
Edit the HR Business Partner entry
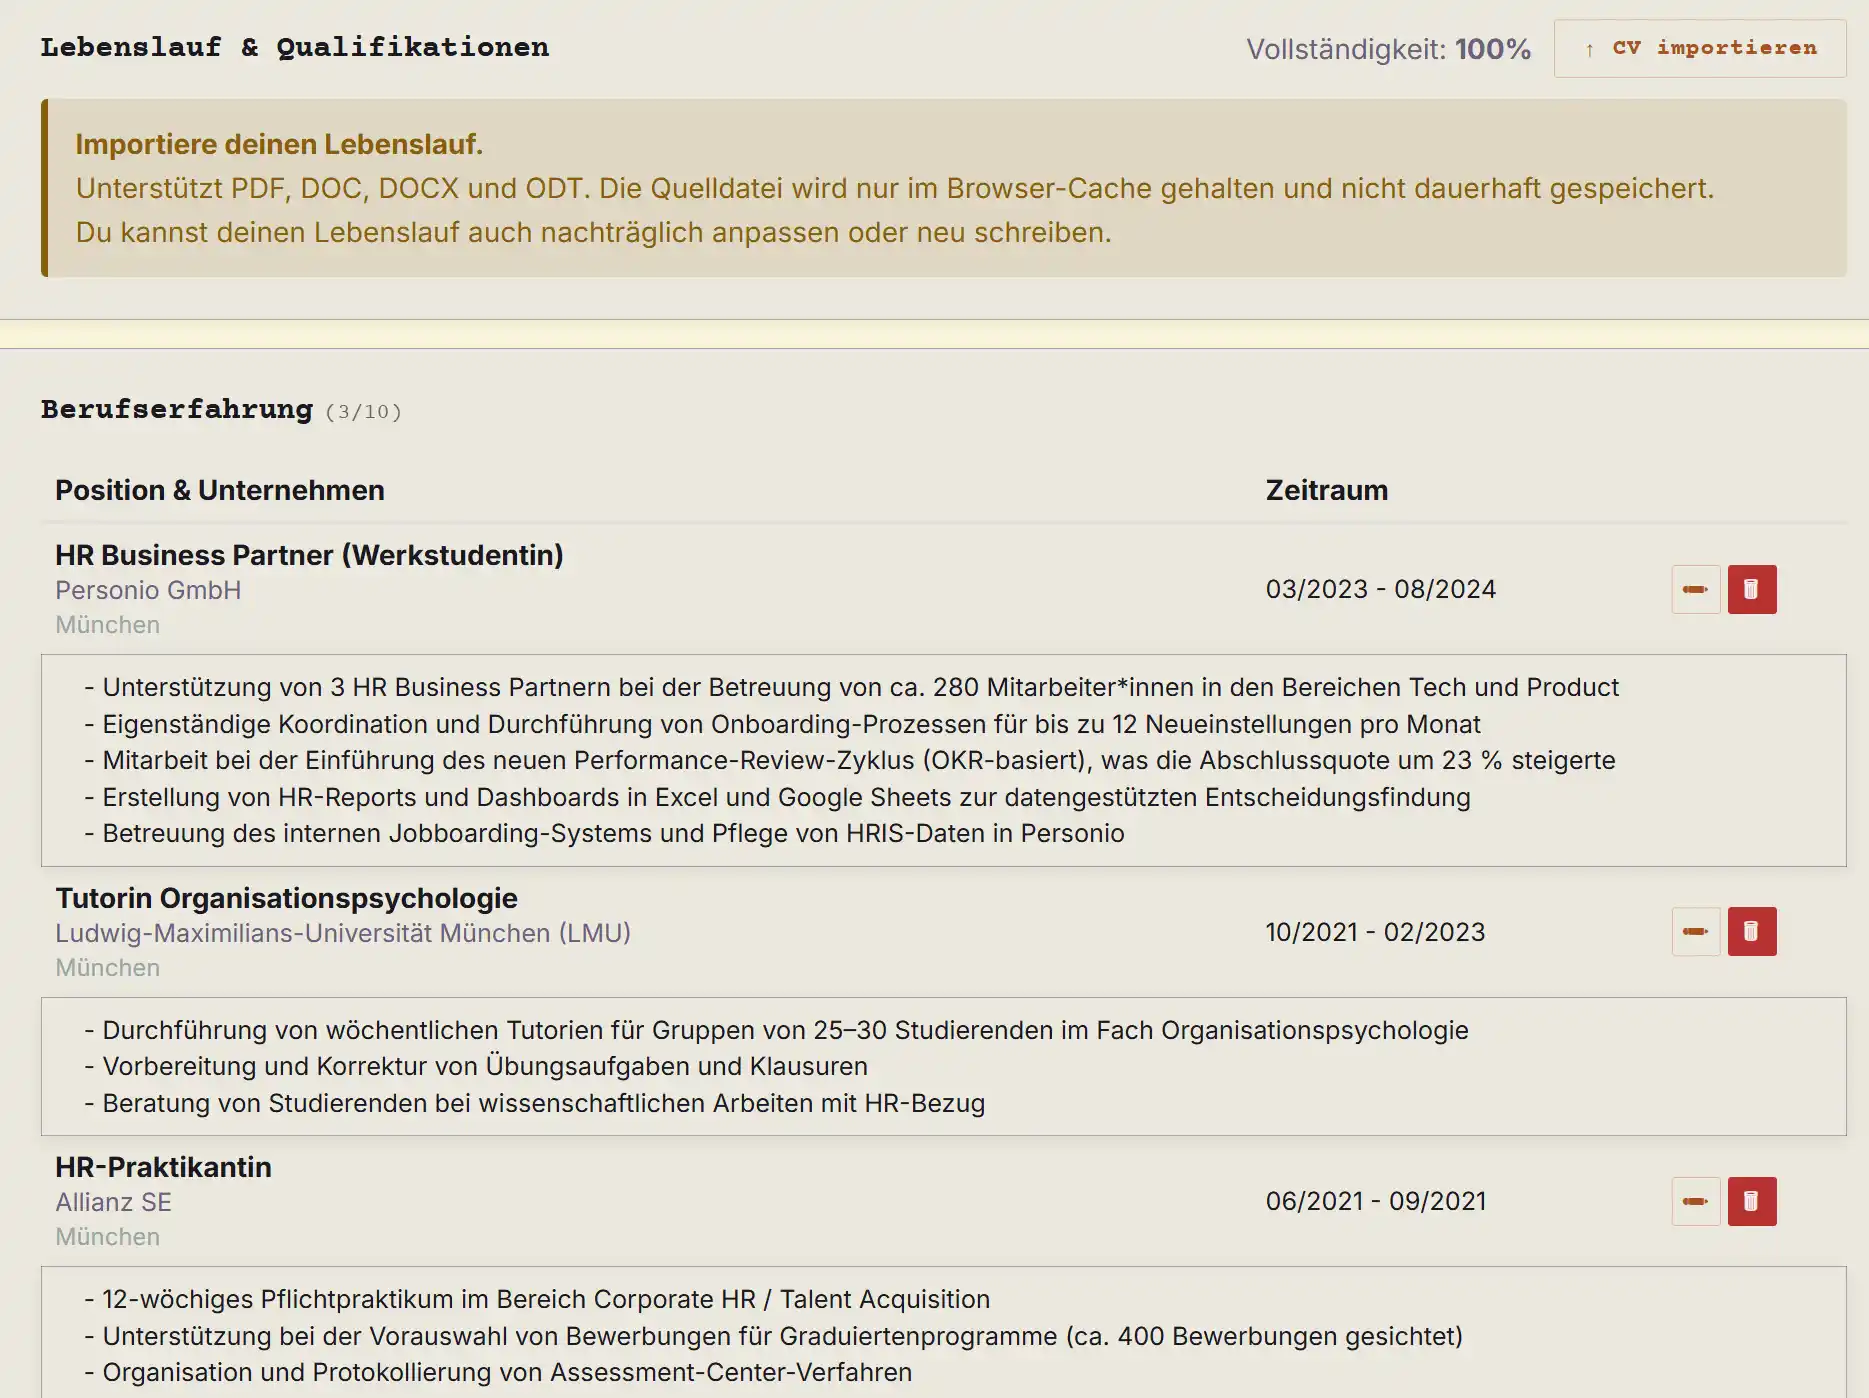pyautogui.click(x=1696, y=589)
